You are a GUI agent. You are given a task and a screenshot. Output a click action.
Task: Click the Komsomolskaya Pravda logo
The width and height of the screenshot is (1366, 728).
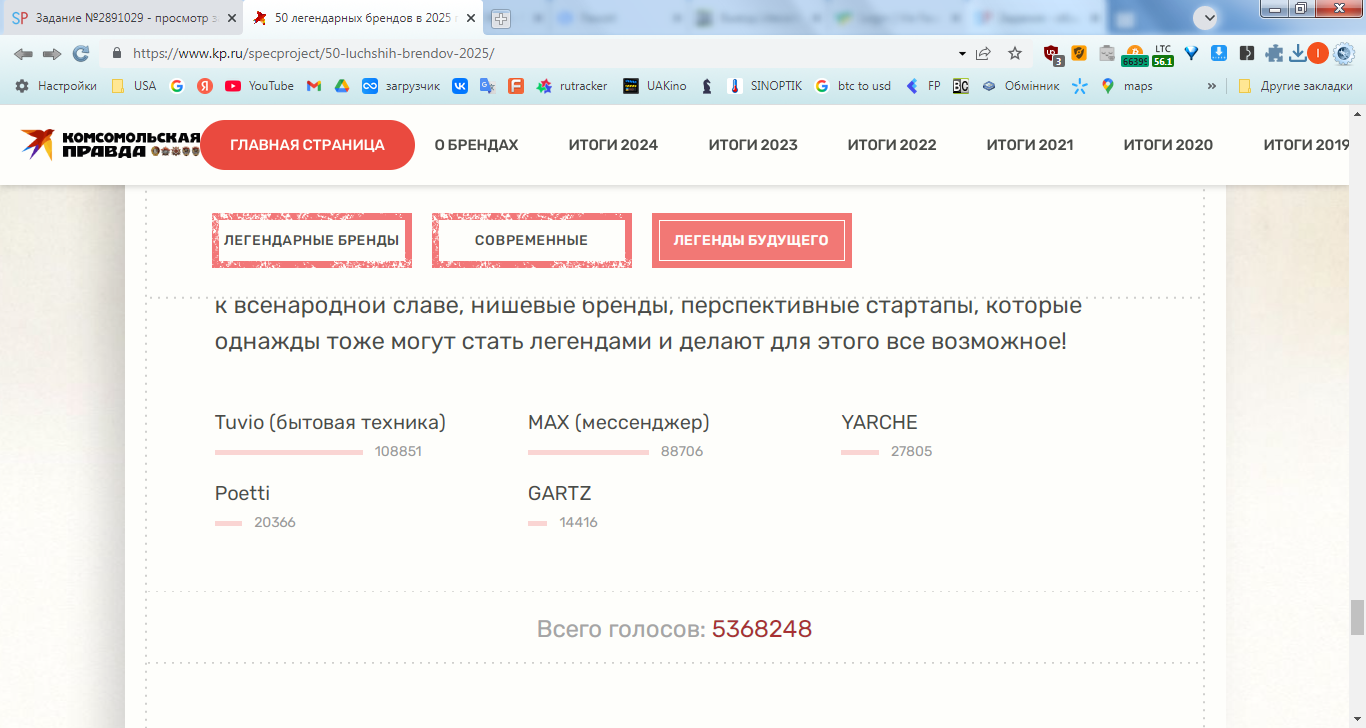(x=110, y=145)
